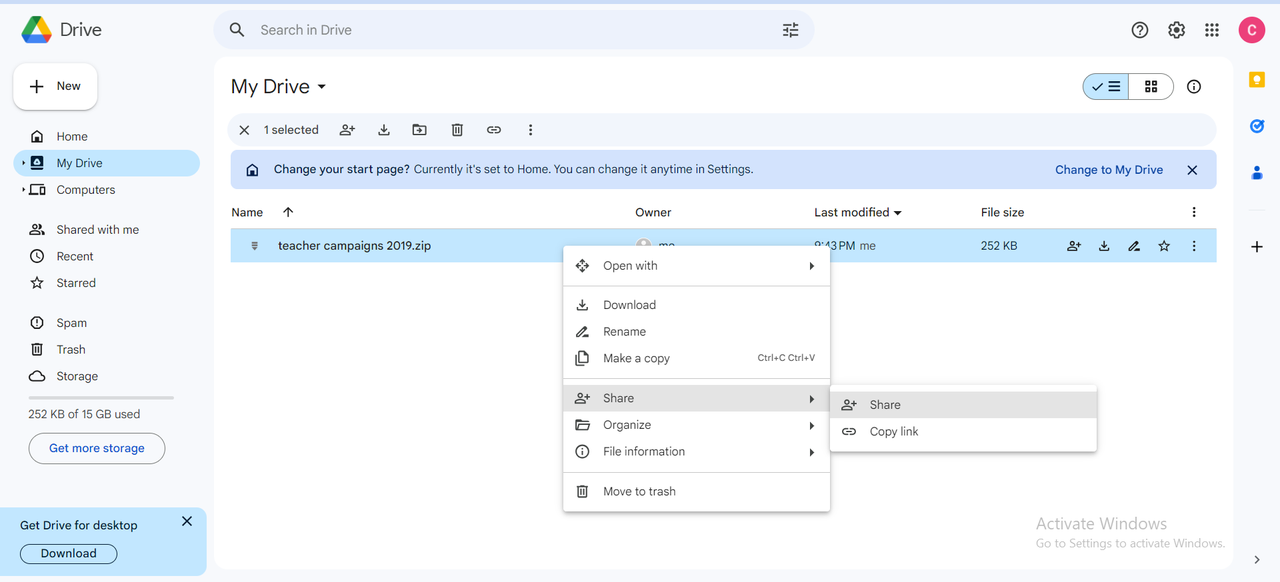Open more actions in selection toolbar
Screen dimensions: 1280x582
(530, 130)
